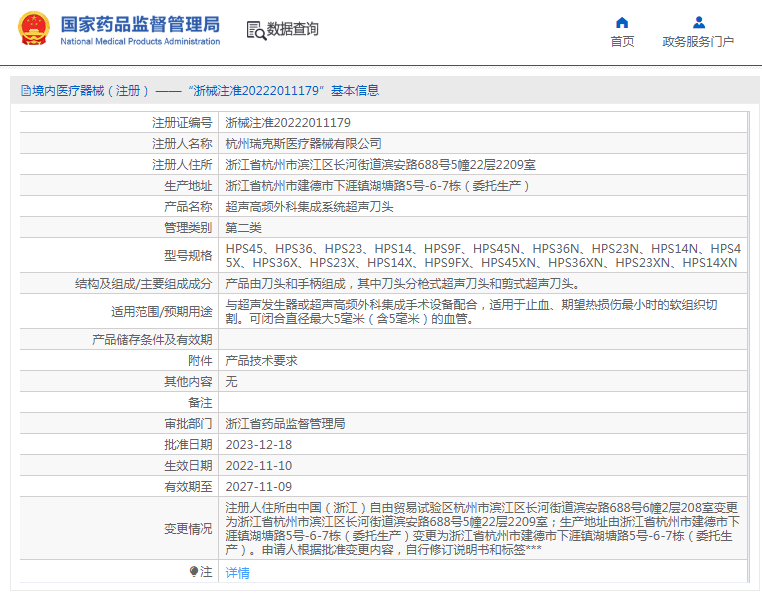Click the 审批部门 label
The height and width of the screenshot is (596, 762).
click(188, 423)
